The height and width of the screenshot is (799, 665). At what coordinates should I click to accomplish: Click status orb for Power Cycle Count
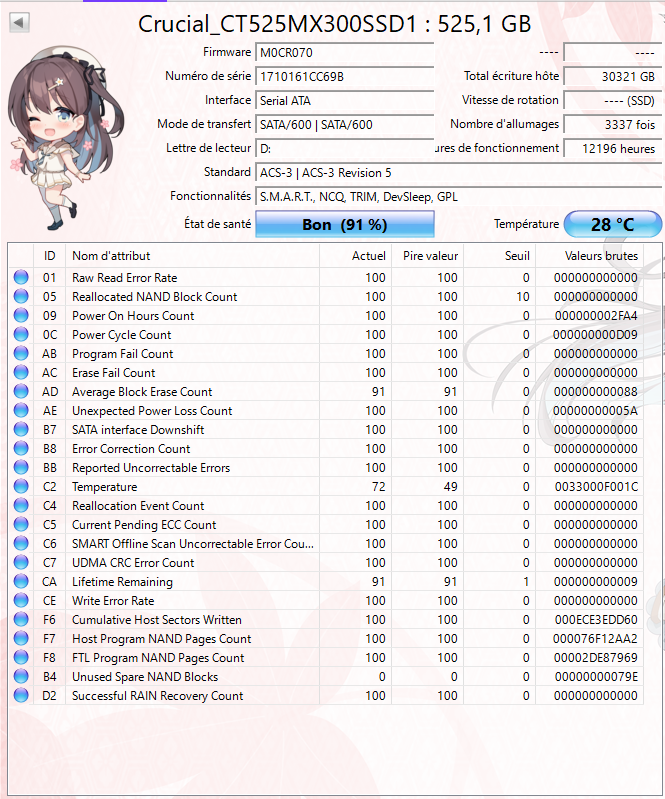pyautogui.click(x=21, y=334)
